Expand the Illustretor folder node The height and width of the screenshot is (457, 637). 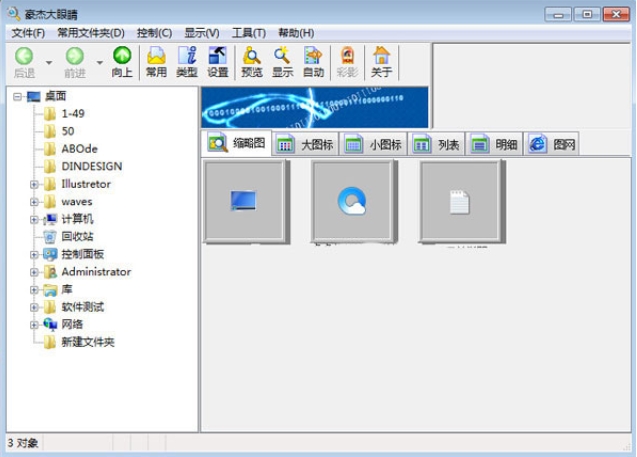click(34, 184)
